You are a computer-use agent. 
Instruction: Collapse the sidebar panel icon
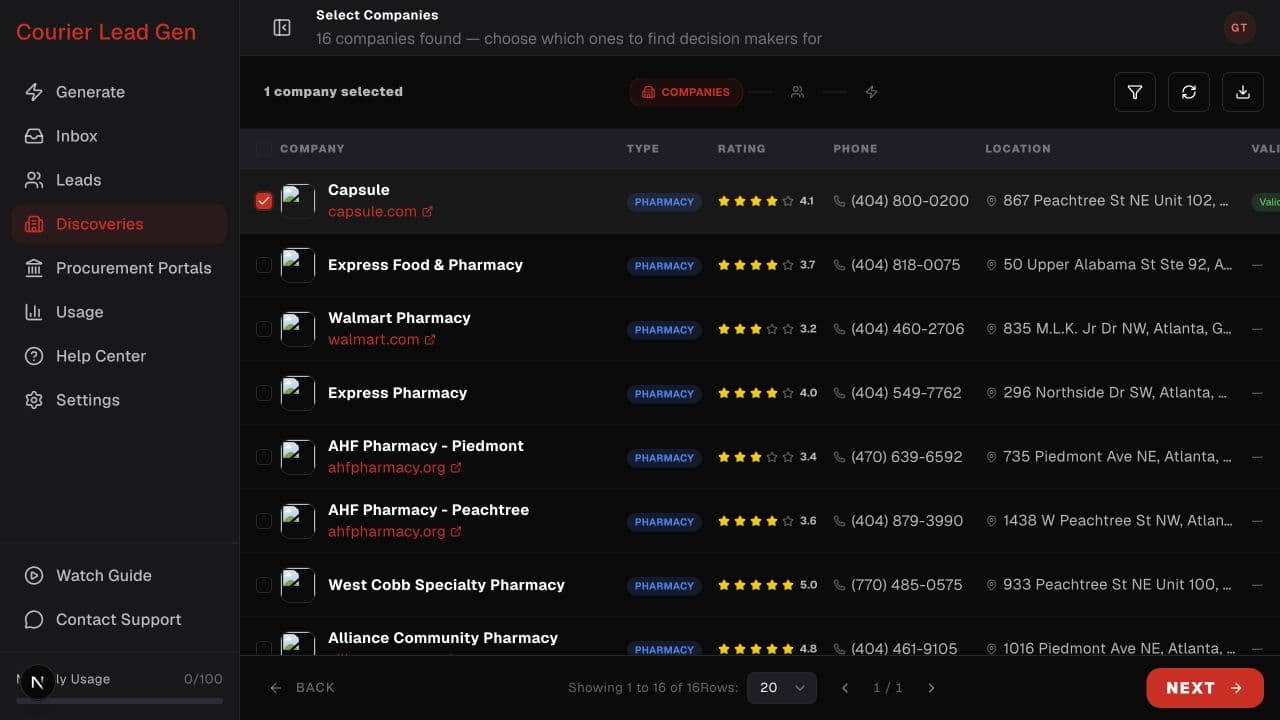click(x=282, y=28)
